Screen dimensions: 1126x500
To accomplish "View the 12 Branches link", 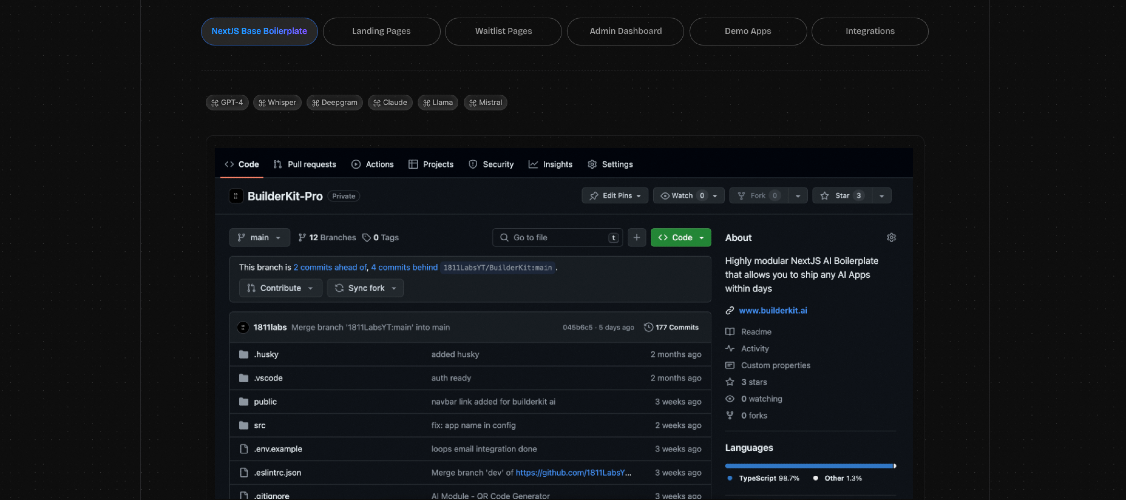I will 327,238.
